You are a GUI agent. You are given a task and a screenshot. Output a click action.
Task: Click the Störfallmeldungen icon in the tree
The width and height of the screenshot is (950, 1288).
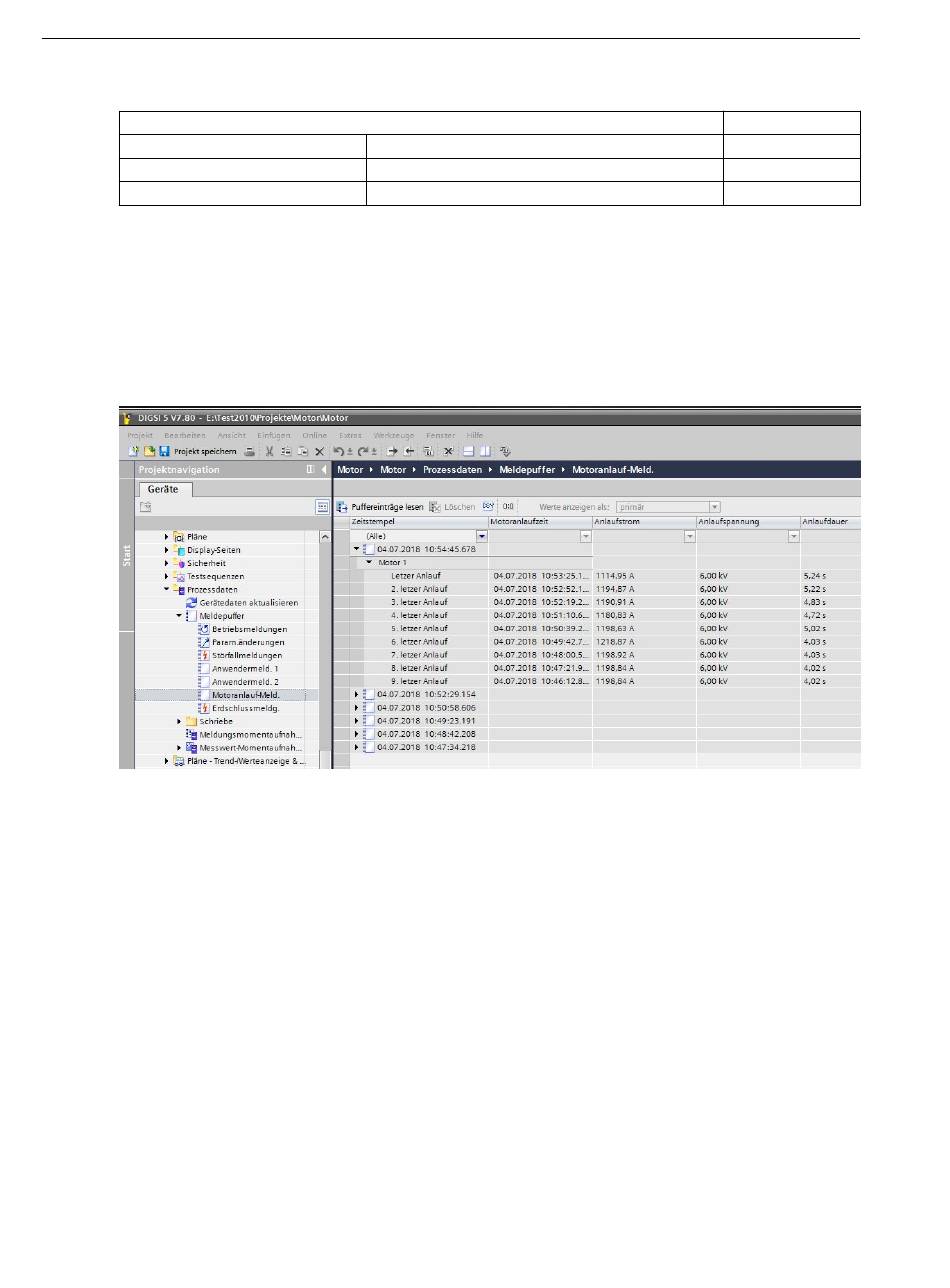[x=203, y=655]
